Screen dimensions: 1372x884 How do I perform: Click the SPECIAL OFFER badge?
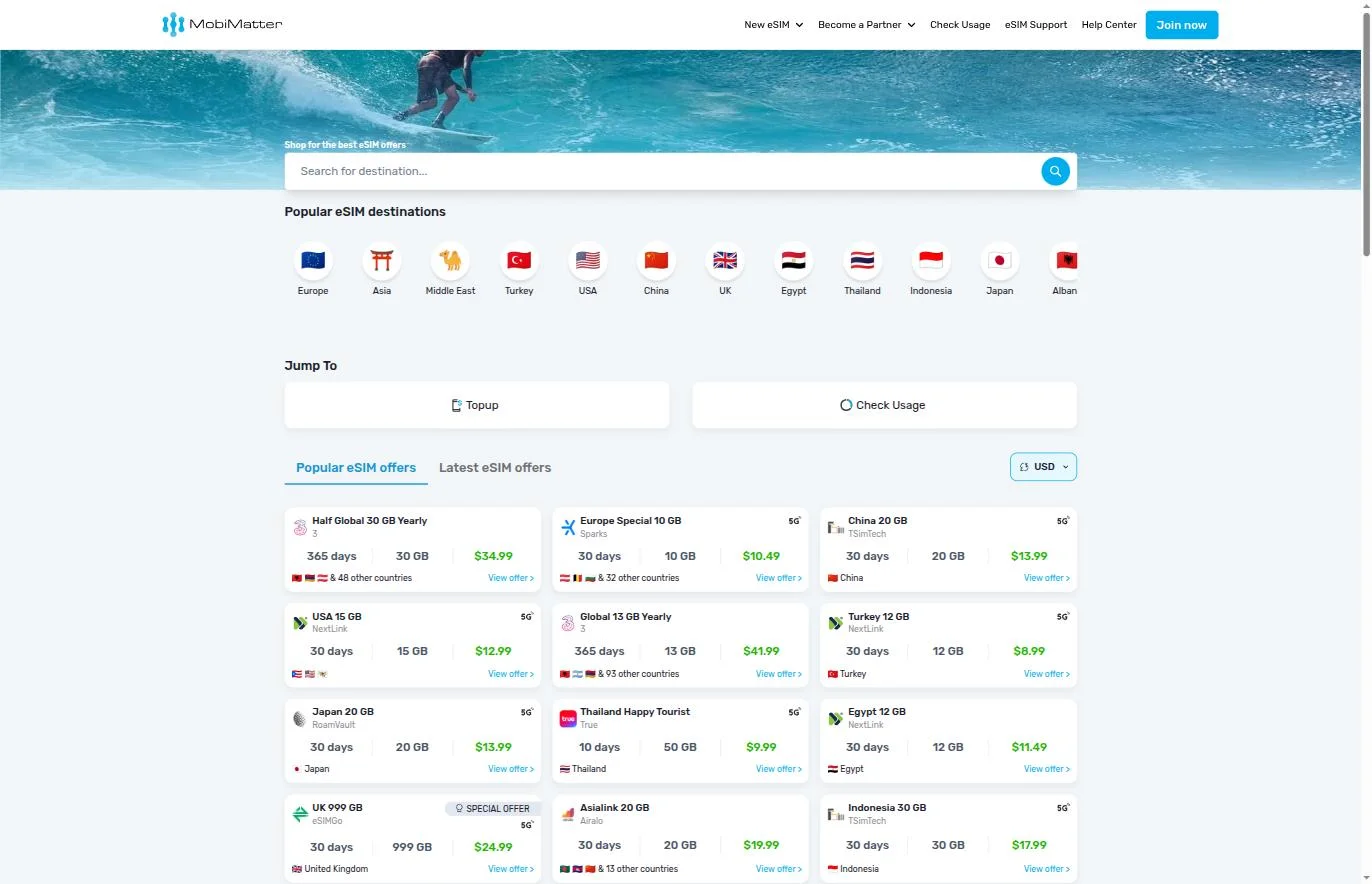click(x=493, y=808)
